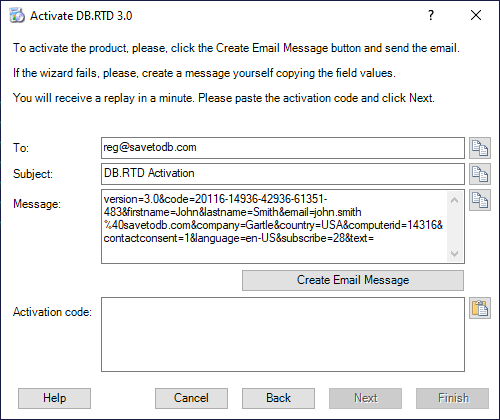Paste clipboard into Activation code field
The width and height of the screenshot is (500, 420).
click(x=480, y=308)
